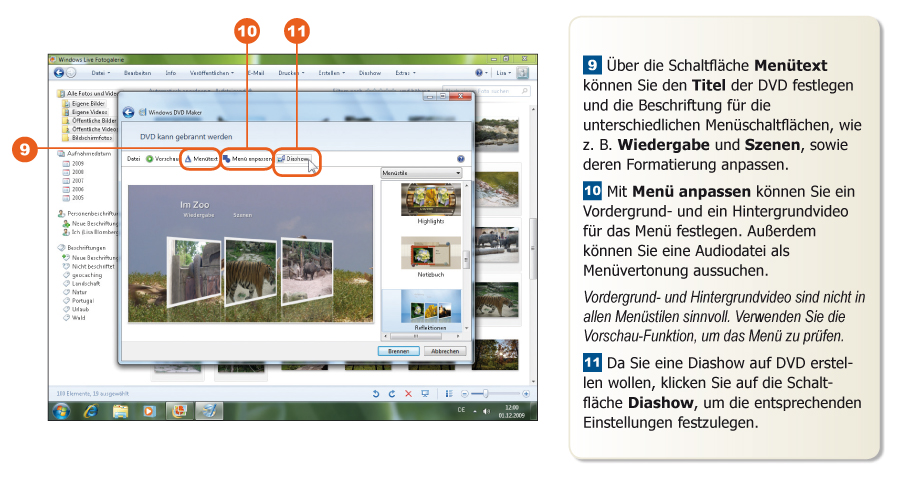Start the Vorschau preview
900x480 pixels.
pos(162,159)
